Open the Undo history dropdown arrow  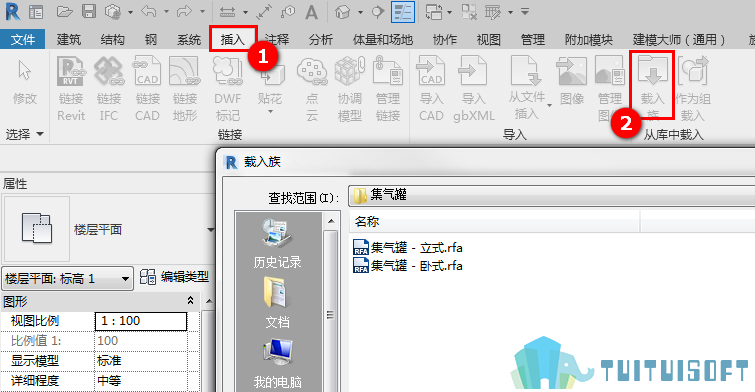(x=166, y=12)
